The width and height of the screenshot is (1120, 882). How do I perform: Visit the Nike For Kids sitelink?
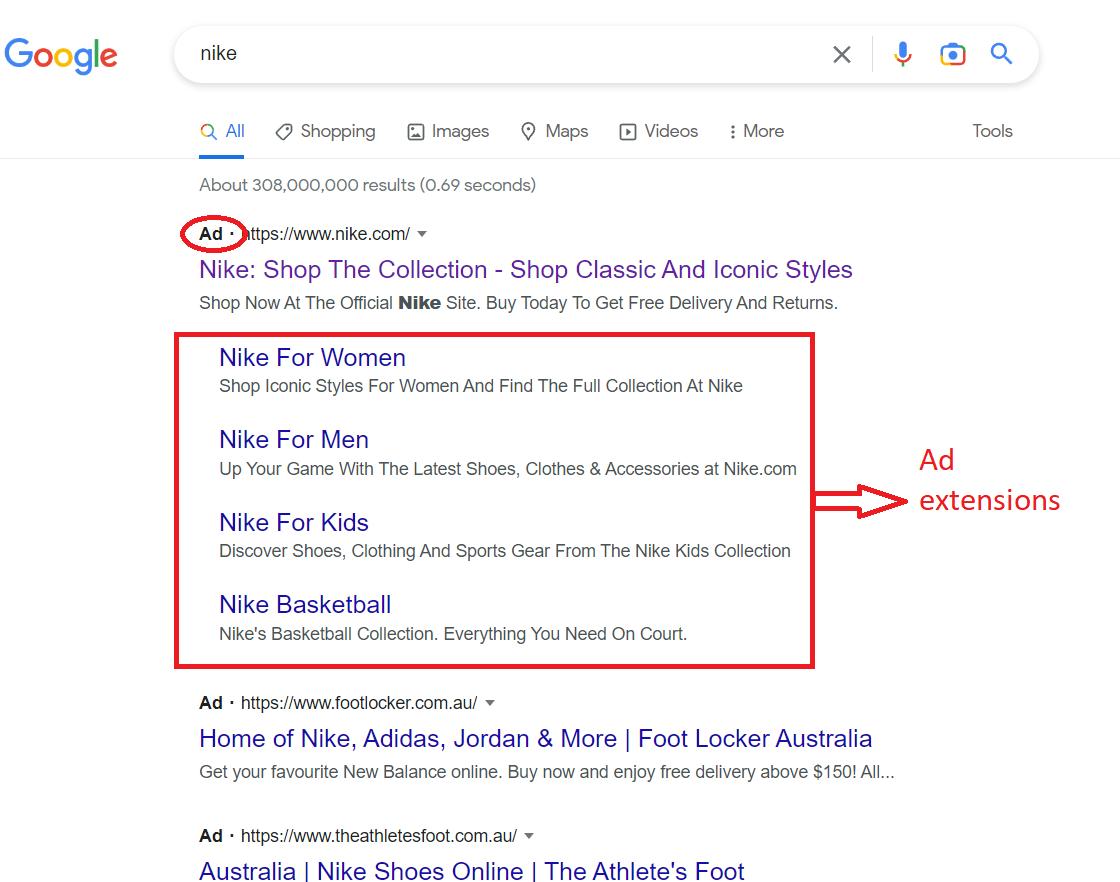[x=294, y=523]
